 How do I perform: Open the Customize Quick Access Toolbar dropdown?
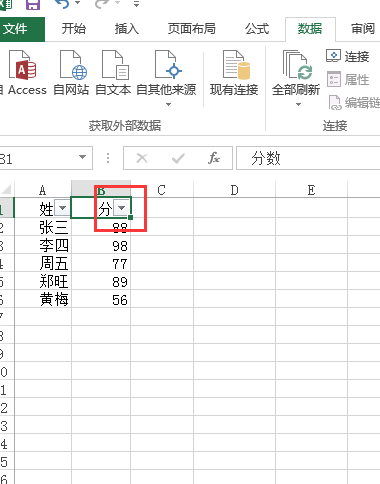coord(136,4)
